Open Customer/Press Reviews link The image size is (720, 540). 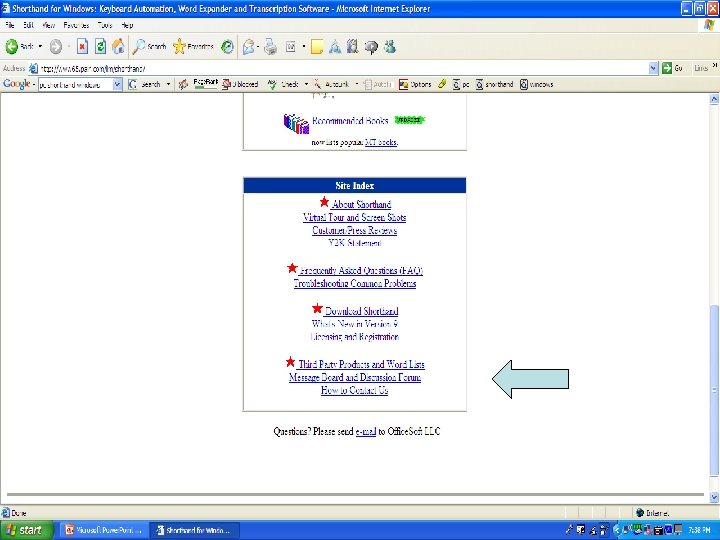coord(354,230)
